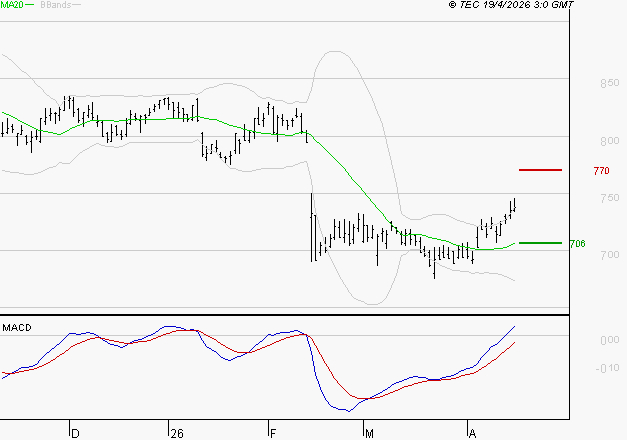Click the MACD -010 axis label
627x440 pixels.
coord(607,368)
